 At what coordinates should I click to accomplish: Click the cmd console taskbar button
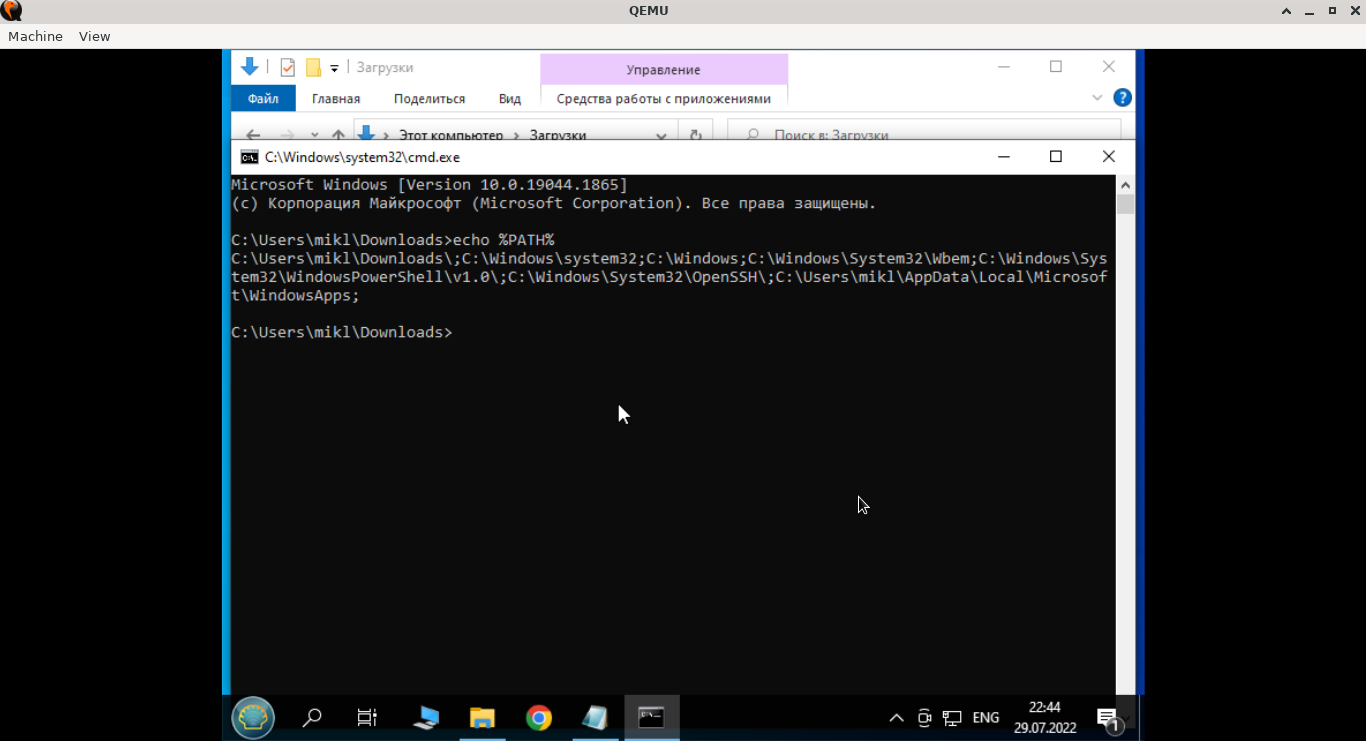click(652, 717)
